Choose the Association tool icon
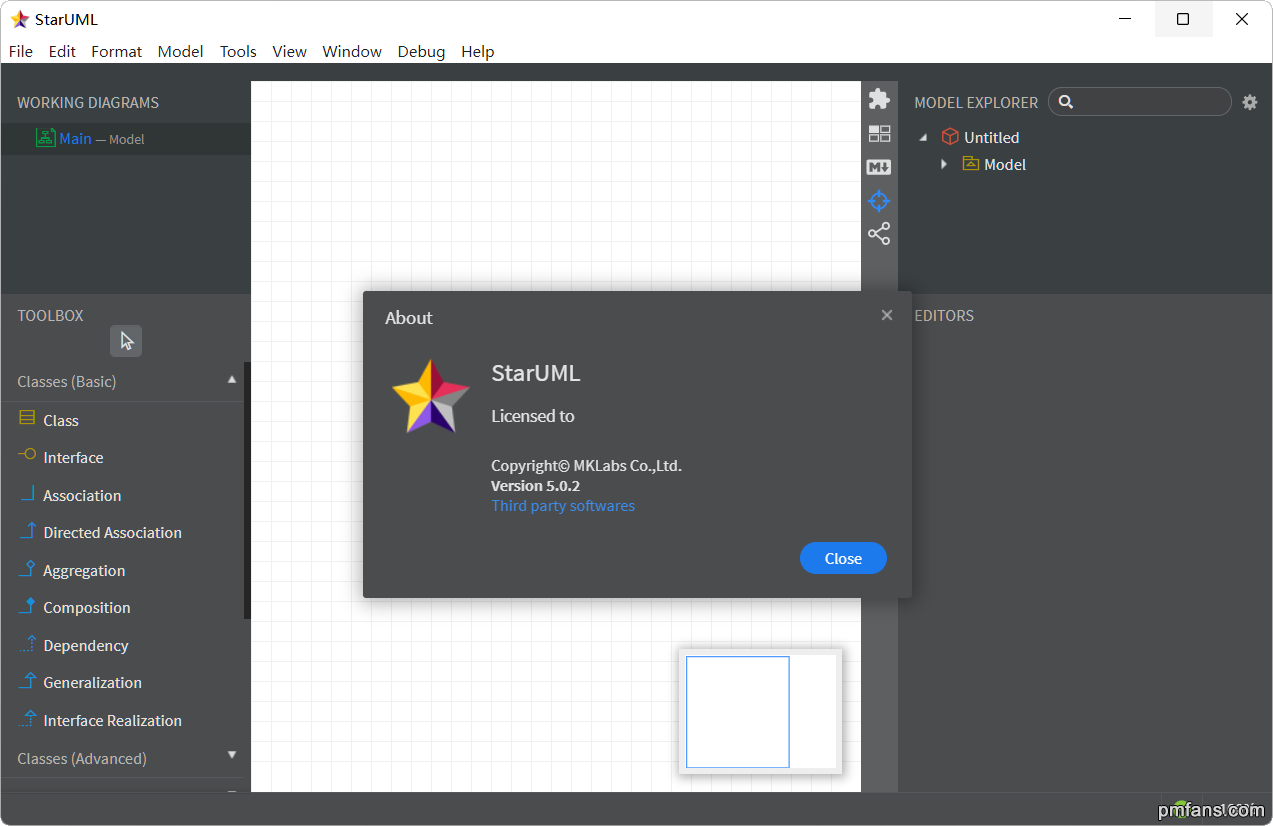Viewport: 1273px width, 826px height. [x=27, y=494]
